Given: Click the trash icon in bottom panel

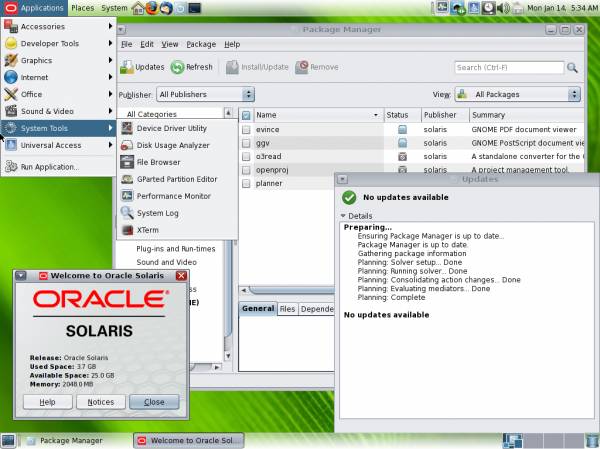Looking at the screenshot, I should [592, 440].
